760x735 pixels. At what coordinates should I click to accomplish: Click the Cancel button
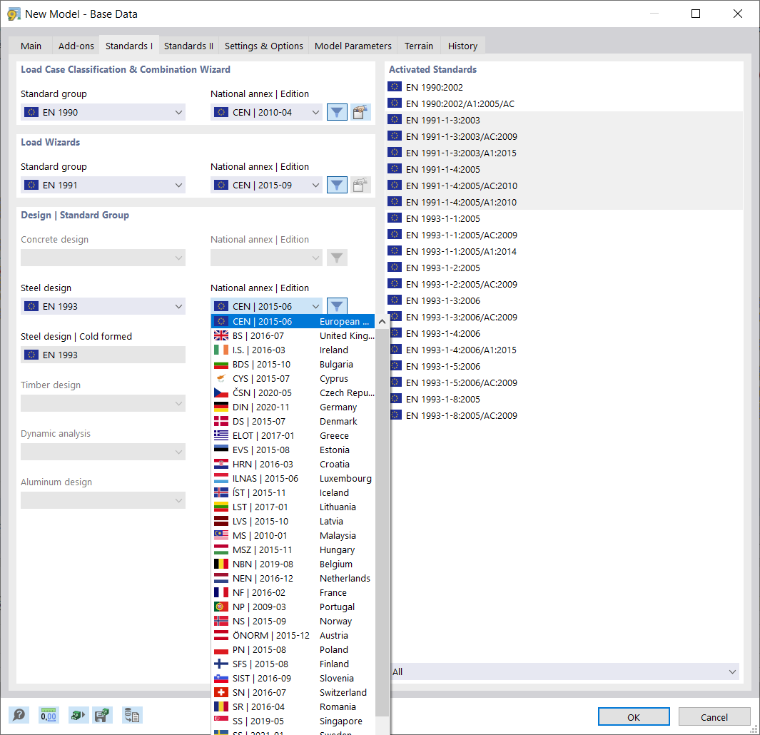[714, 717]
